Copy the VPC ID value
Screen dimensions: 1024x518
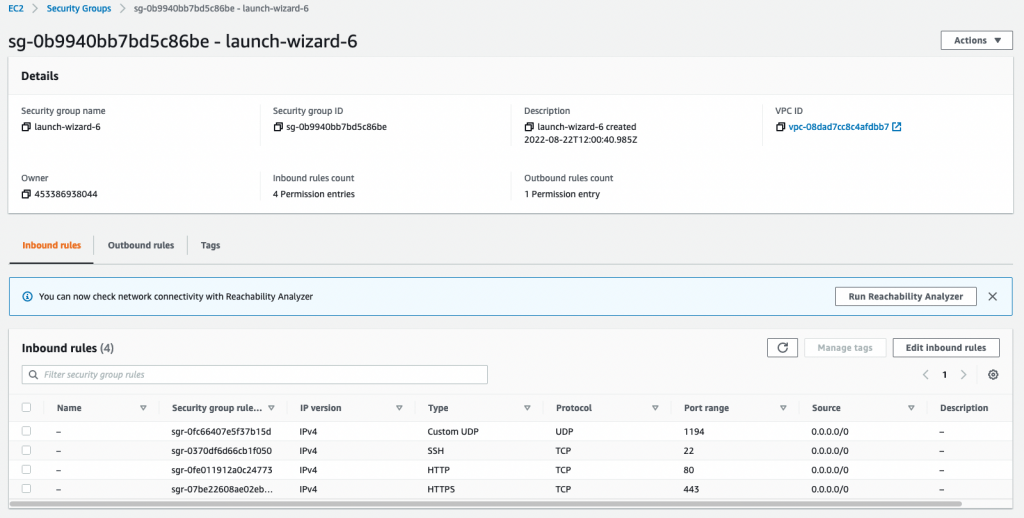[780, 127]
